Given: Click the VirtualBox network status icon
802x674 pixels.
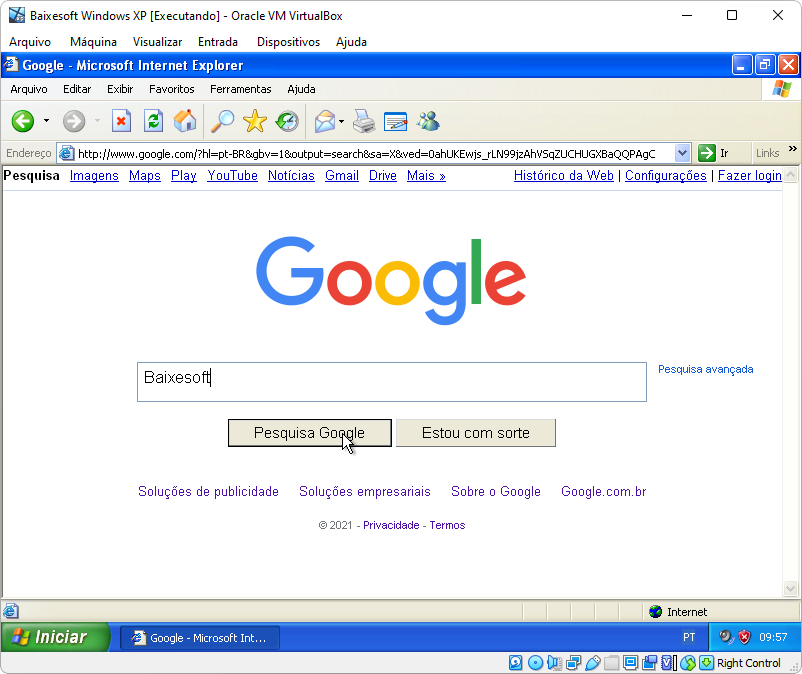Looking at the screenshot, I should (573, 663).
